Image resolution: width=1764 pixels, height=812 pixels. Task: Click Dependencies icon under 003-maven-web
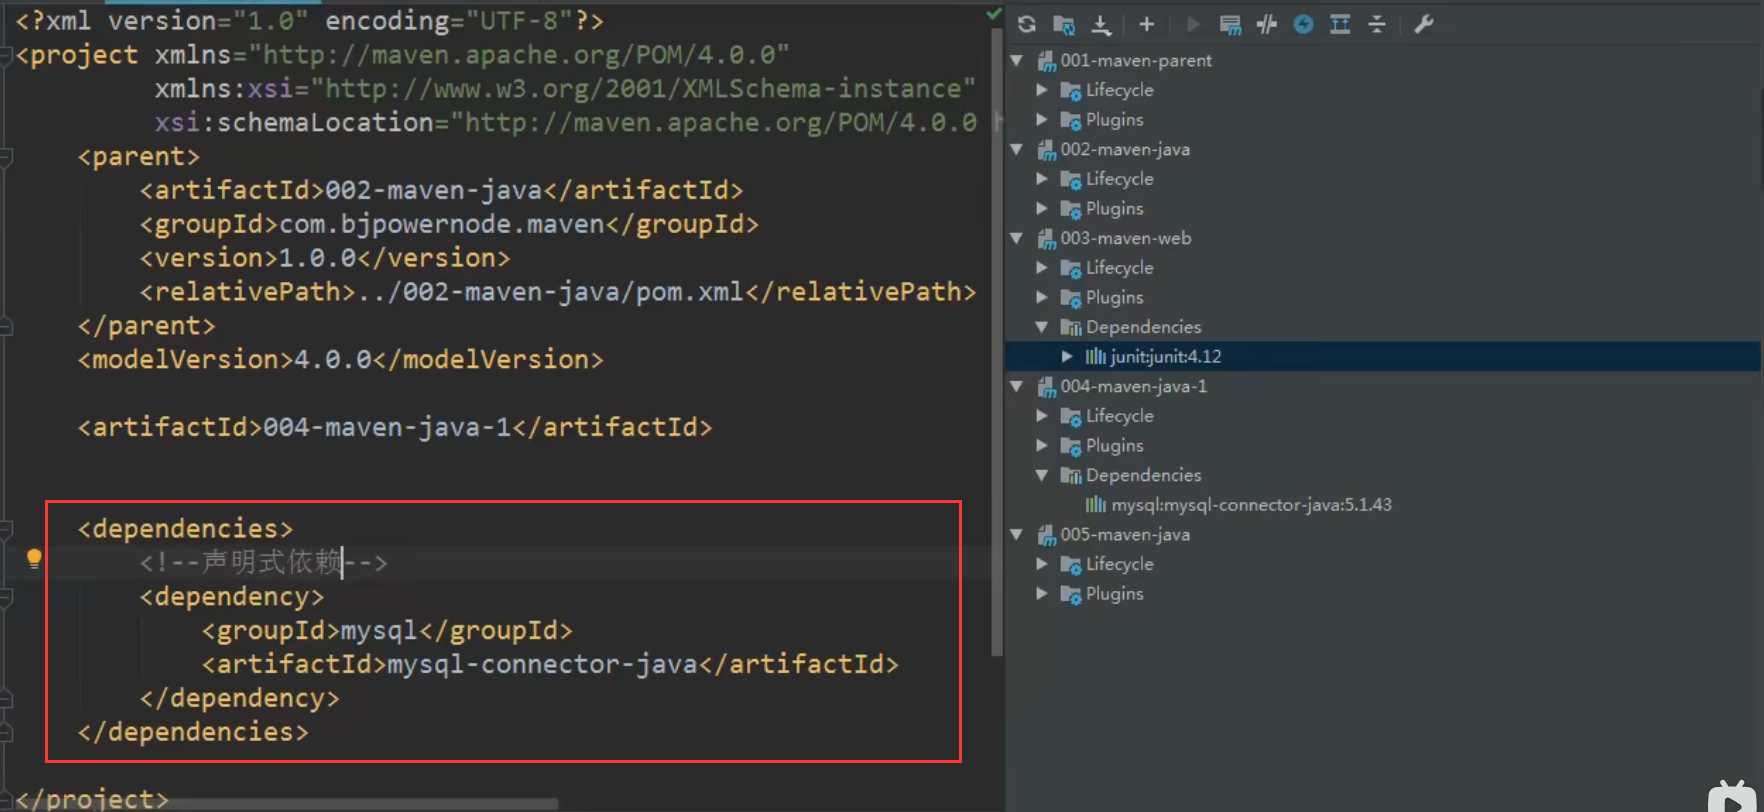[x=1071, y=327]
